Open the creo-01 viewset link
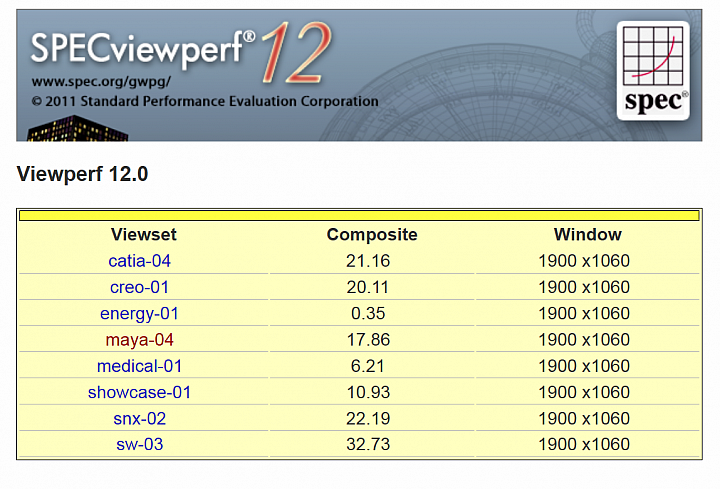This screenshot has height=489, width=720. pyautogui.click(x=139, y=287)
